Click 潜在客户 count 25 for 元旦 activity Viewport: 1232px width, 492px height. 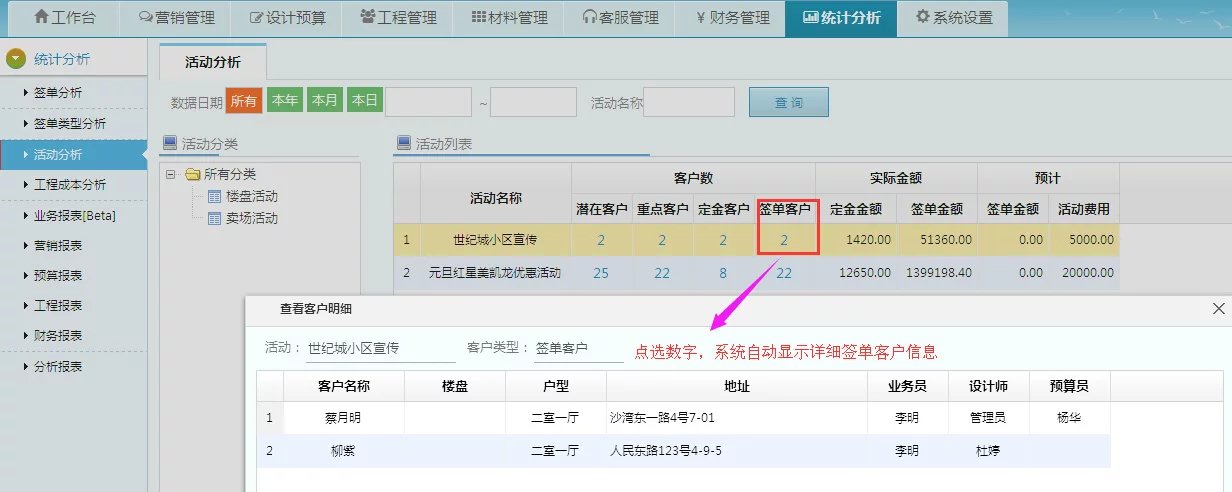(x=601, y=273)
